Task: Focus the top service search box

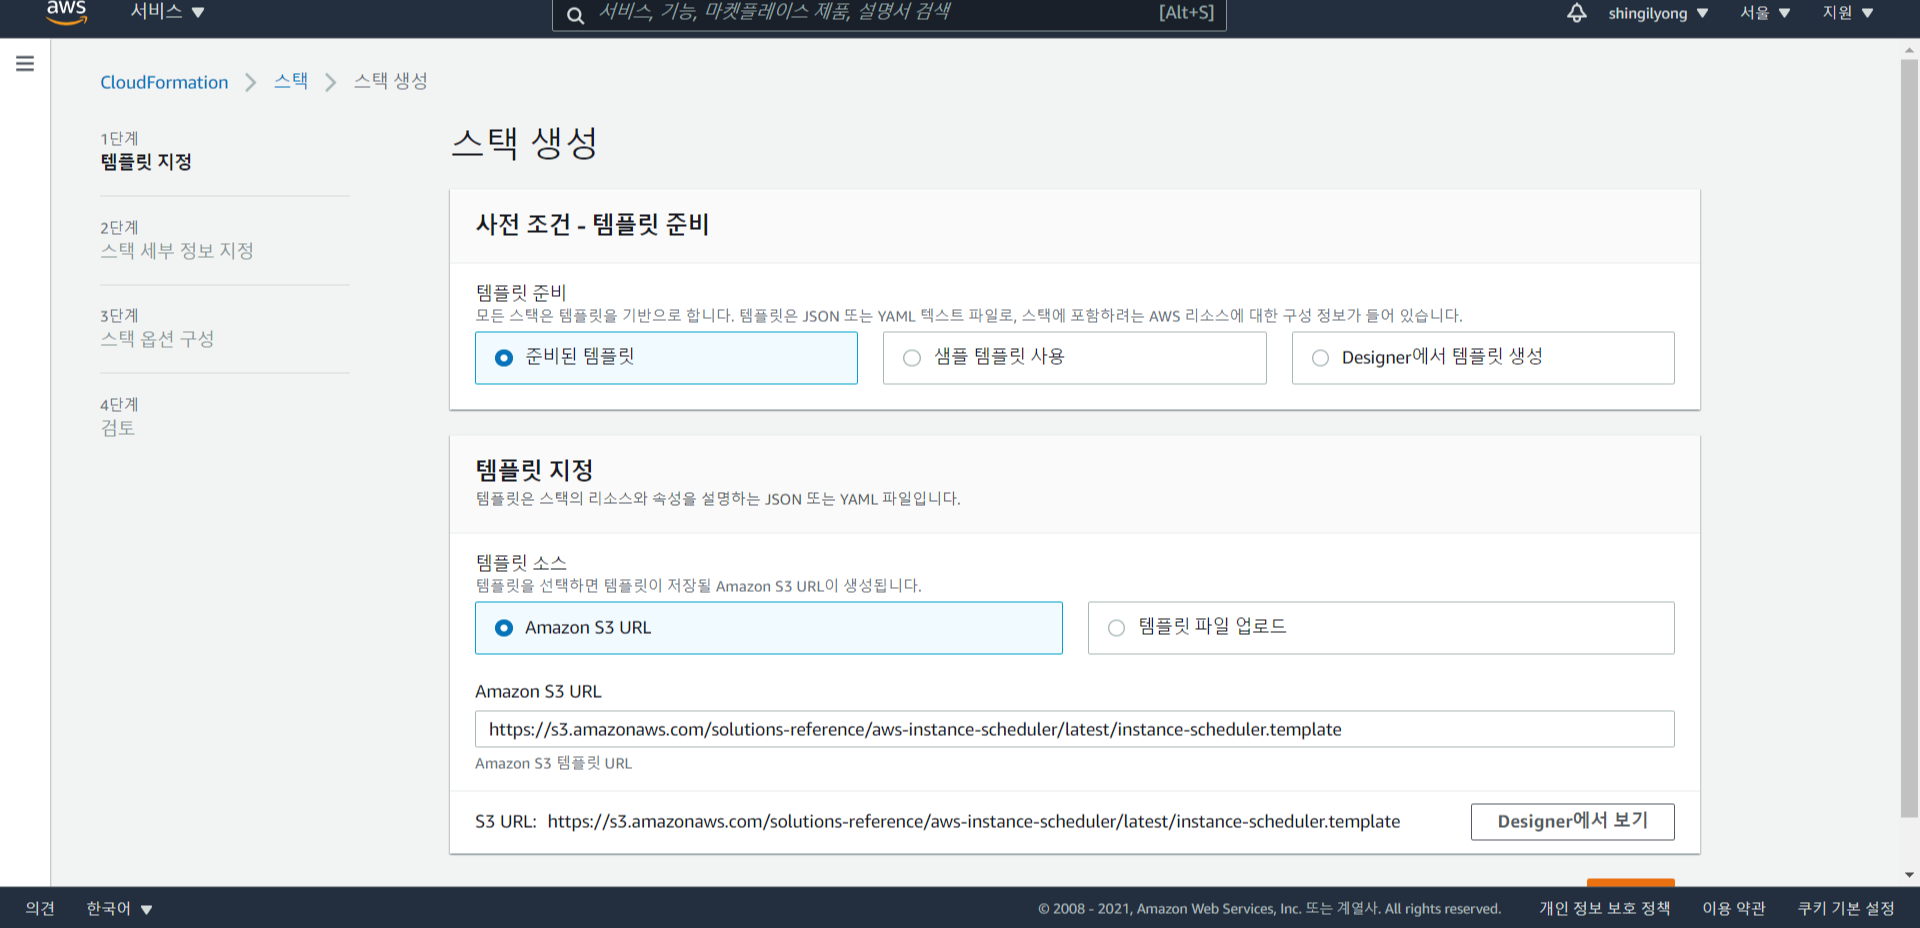Action: 889,14
